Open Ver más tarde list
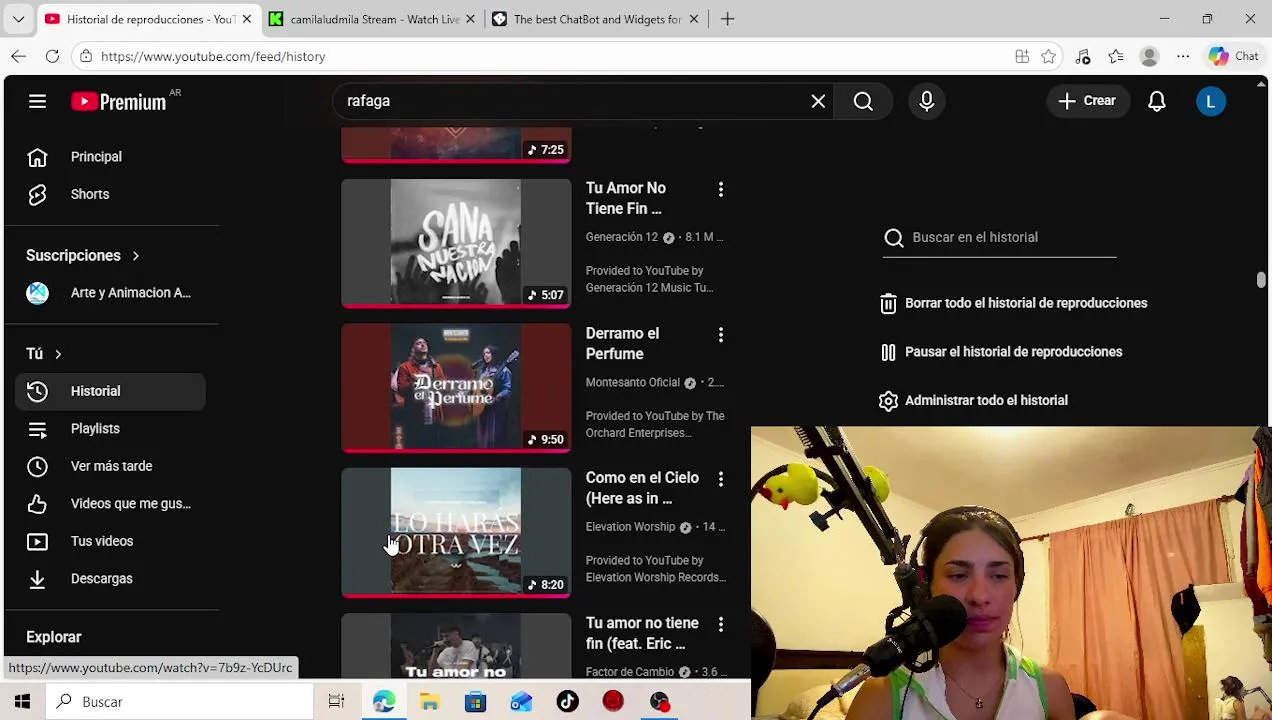The image size is (1272, 720). [110, 466]
